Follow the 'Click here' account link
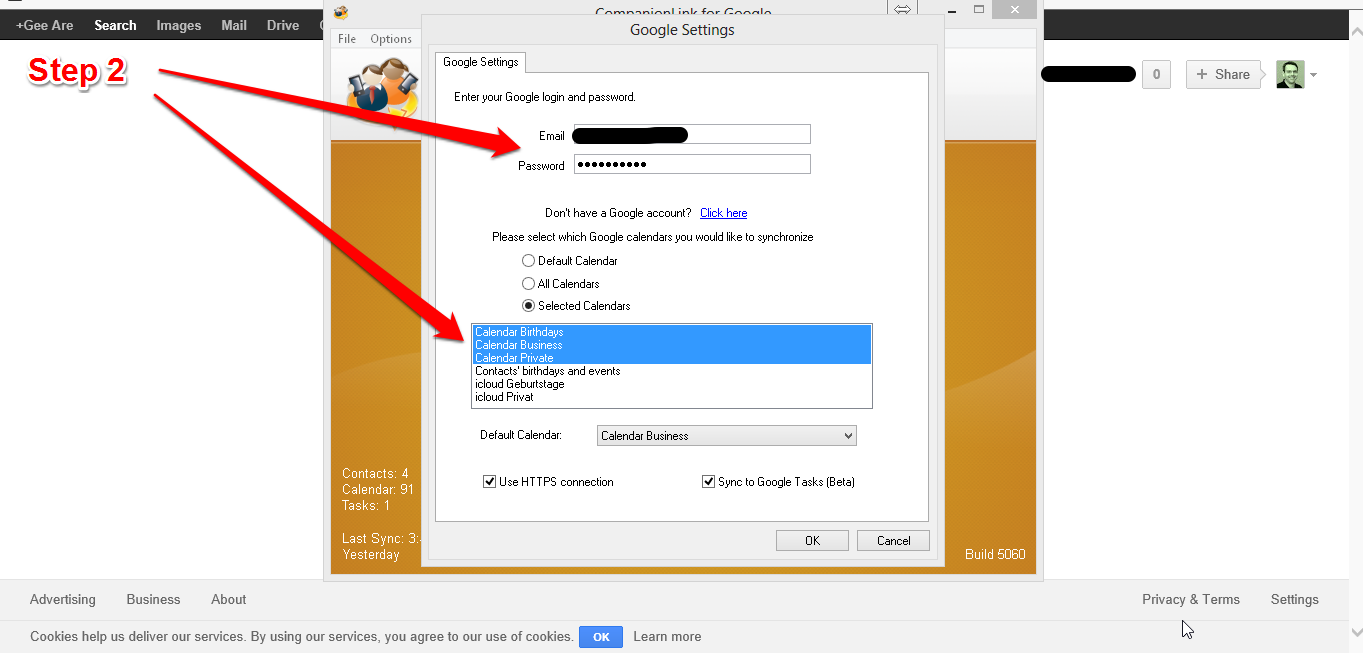1363x653 pixels. pyautogui.click(x=723, y=213)
